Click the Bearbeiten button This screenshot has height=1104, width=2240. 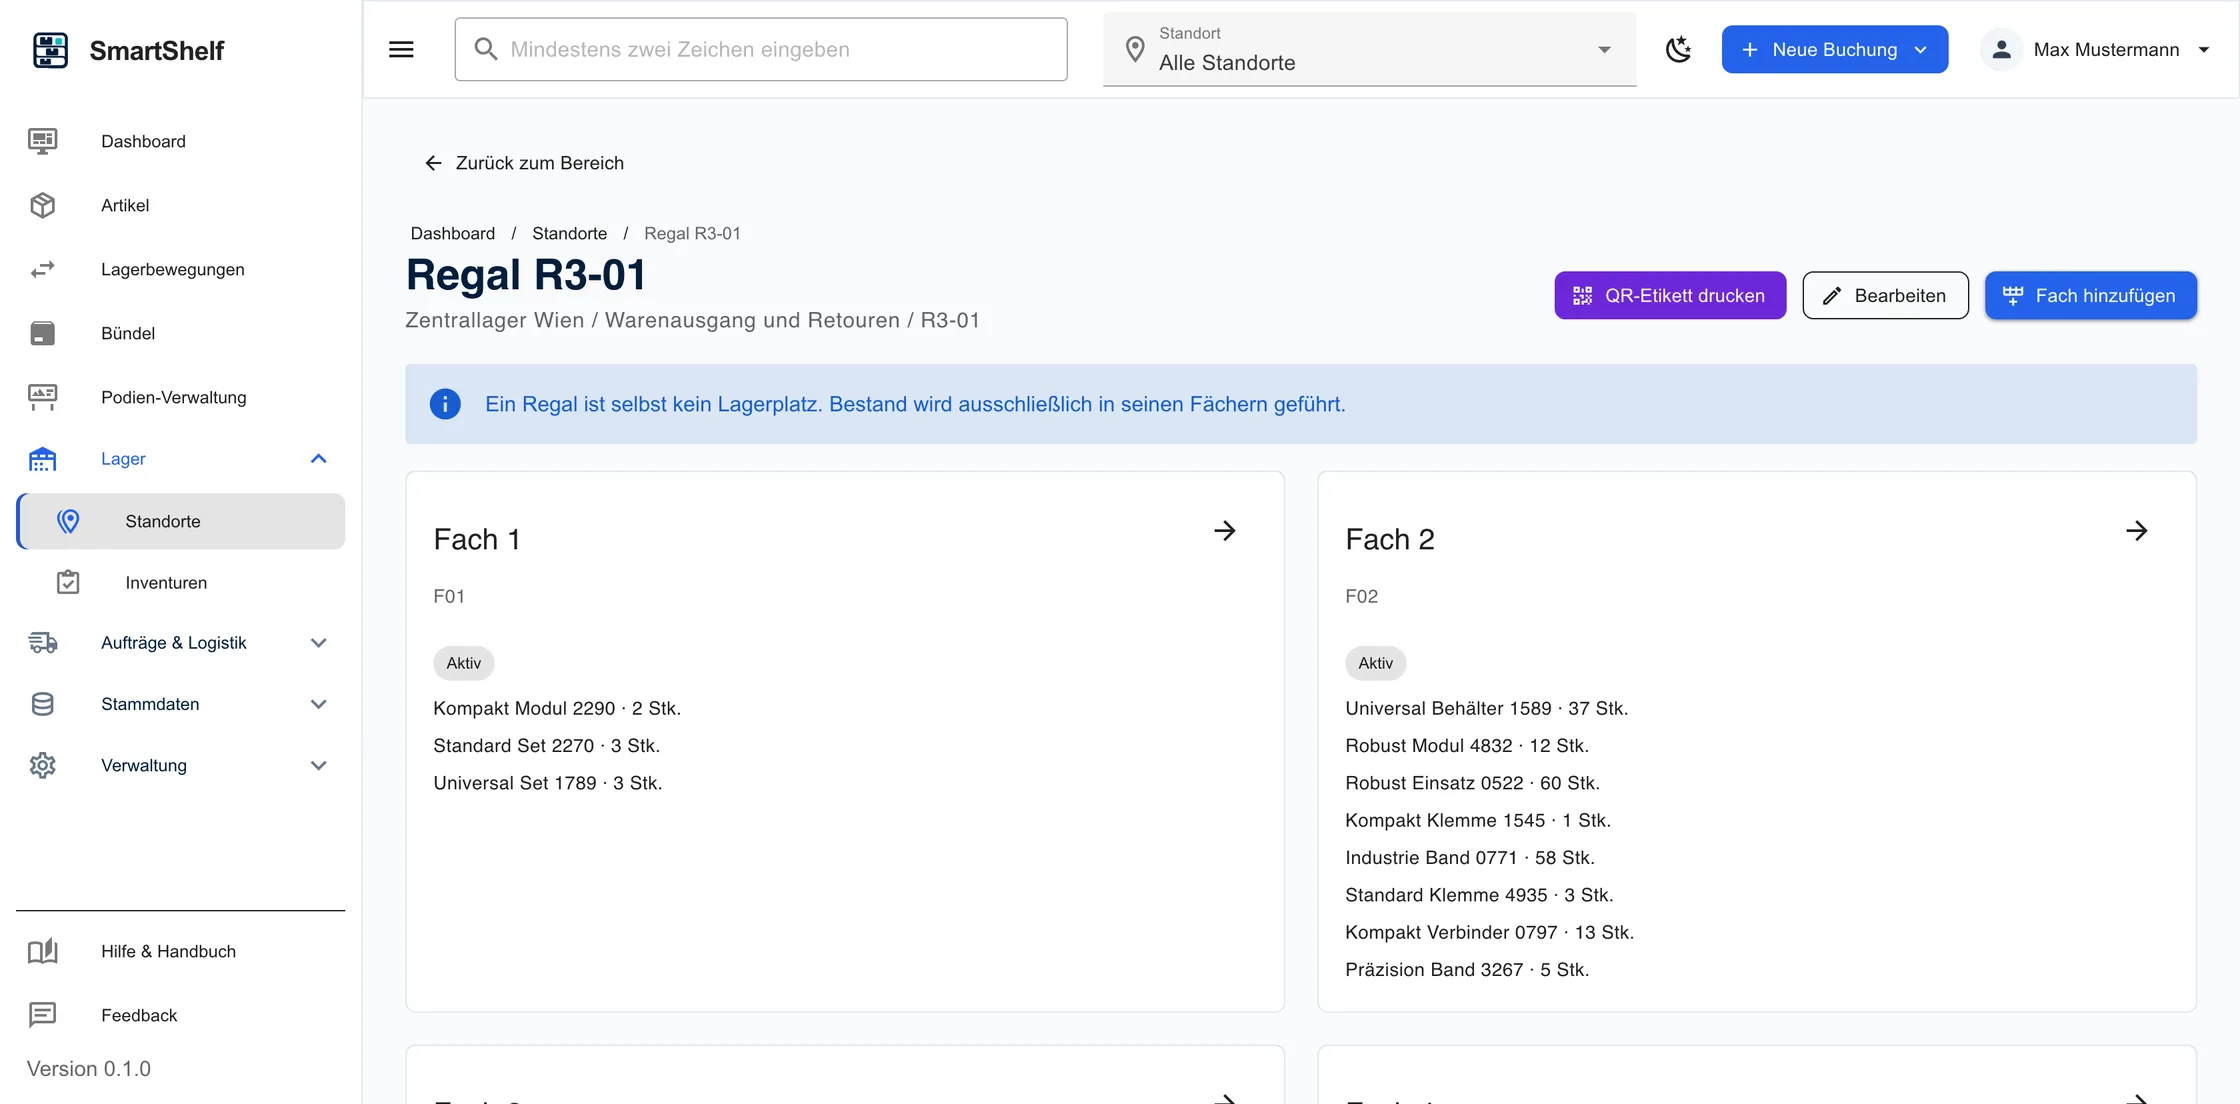click(1885, 295)
